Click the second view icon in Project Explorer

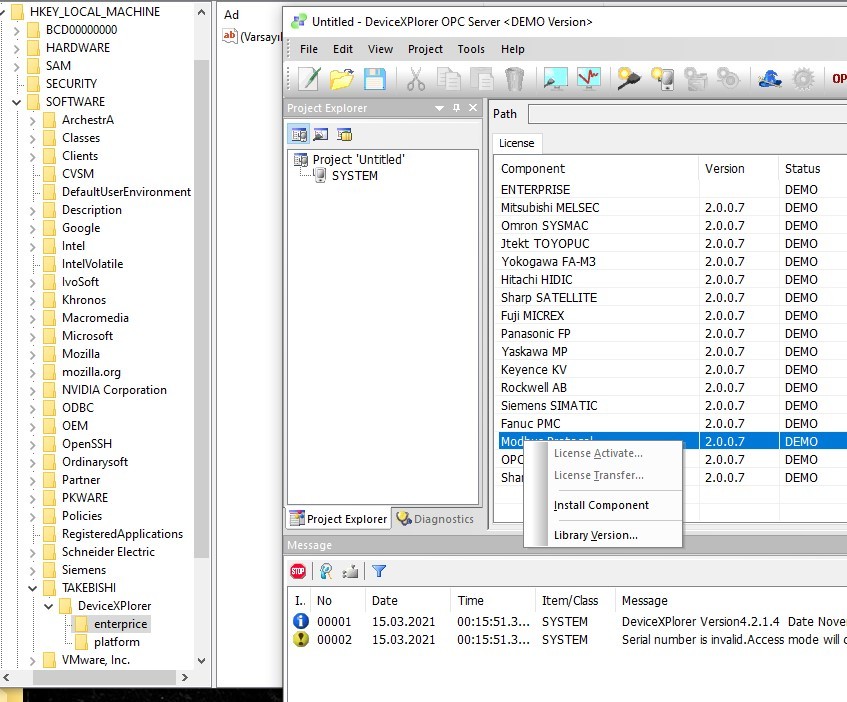click(x=321, y=134)
